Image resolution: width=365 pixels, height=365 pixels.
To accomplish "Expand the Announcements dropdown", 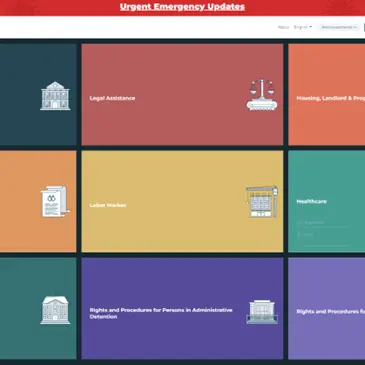I will 339,27.
